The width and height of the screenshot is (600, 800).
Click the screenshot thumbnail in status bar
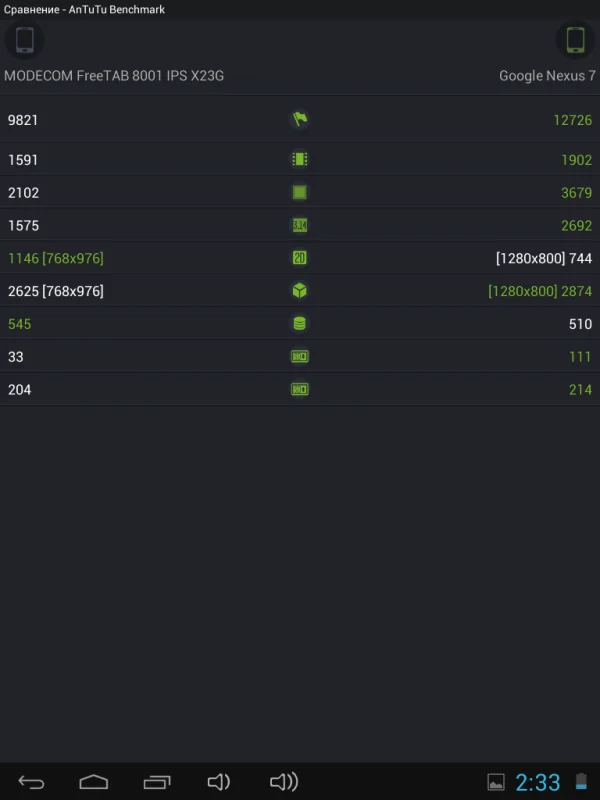(x=497, y=782)
